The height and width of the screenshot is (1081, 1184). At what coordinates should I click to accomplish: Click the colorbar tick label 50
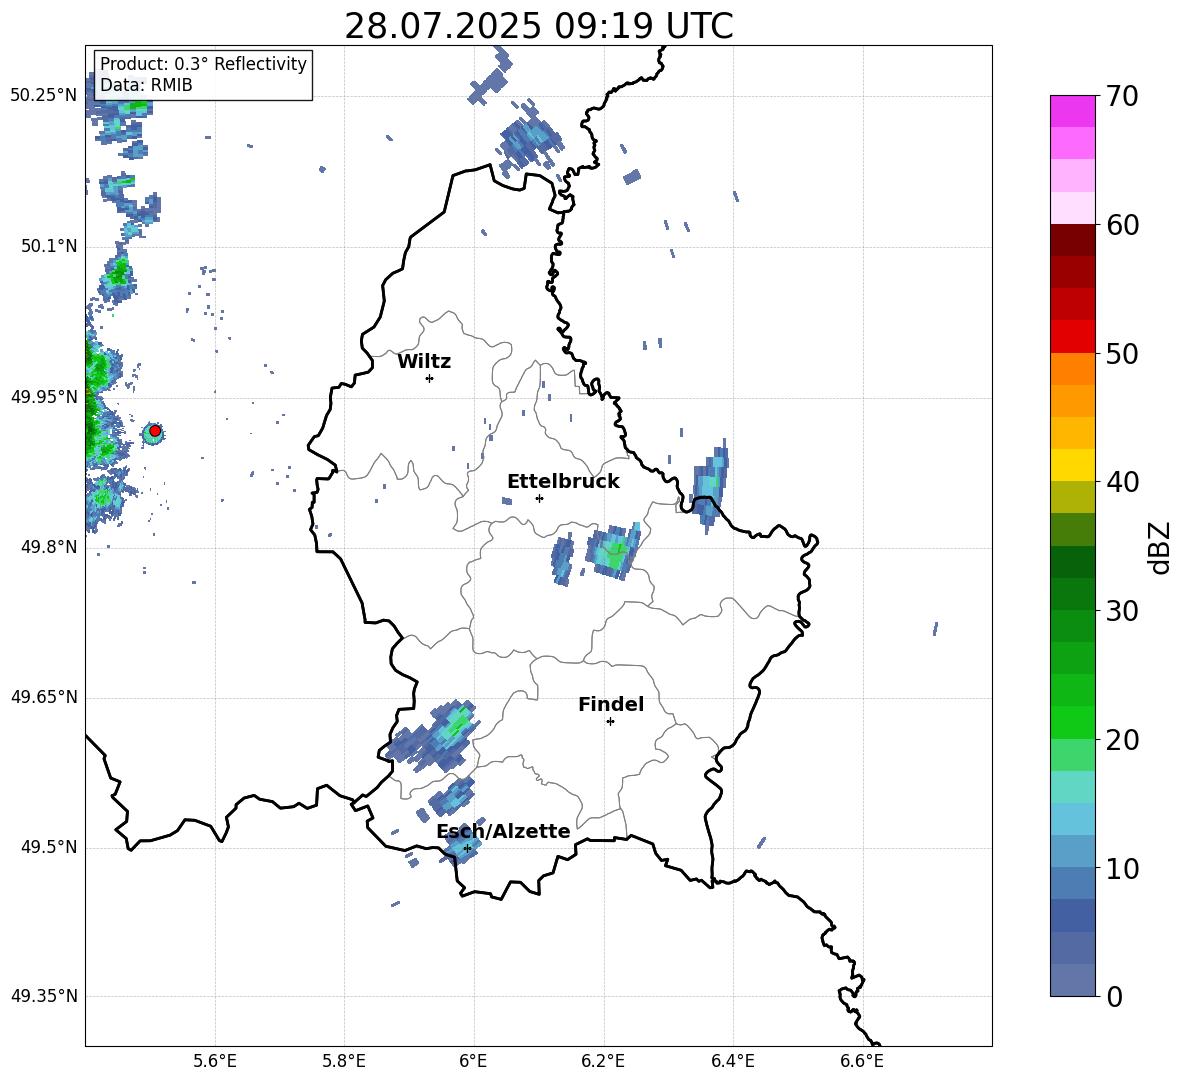(x=1122, y=354)
